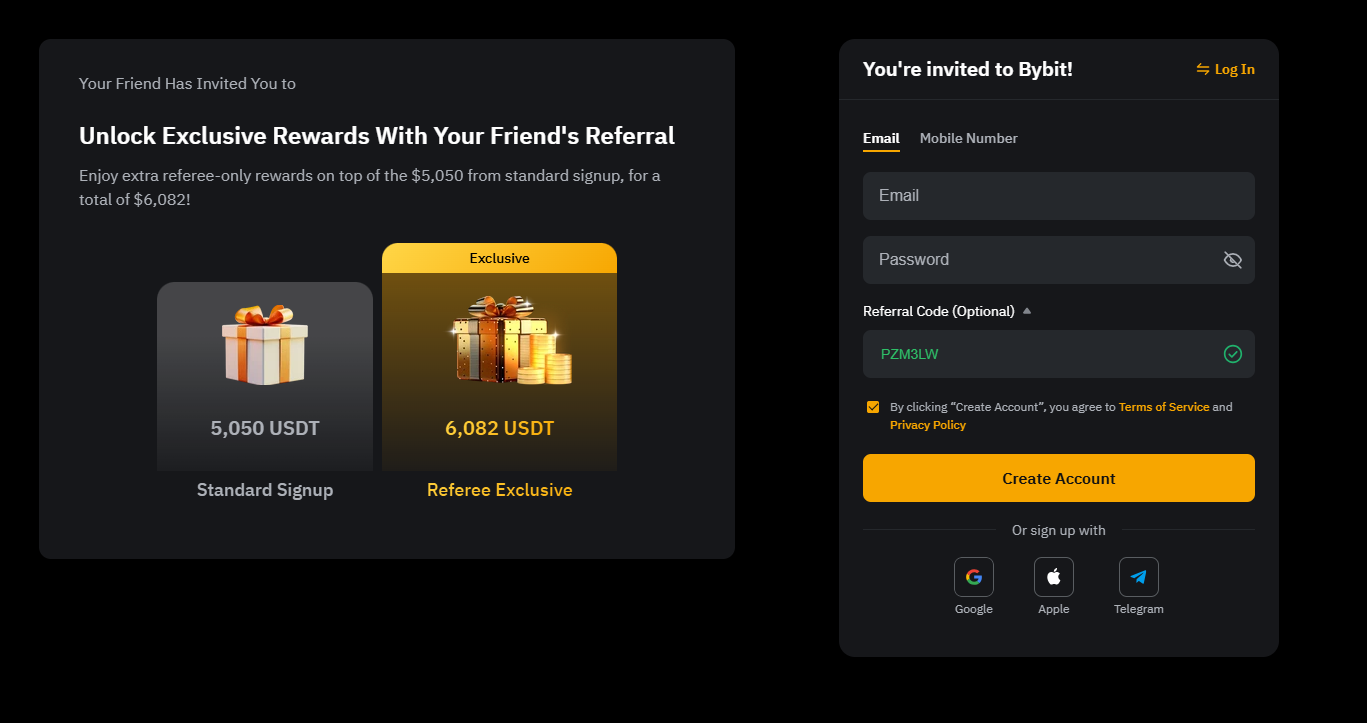1367x723 pixels.
Task: Select the Email tab
Action: 881,138
